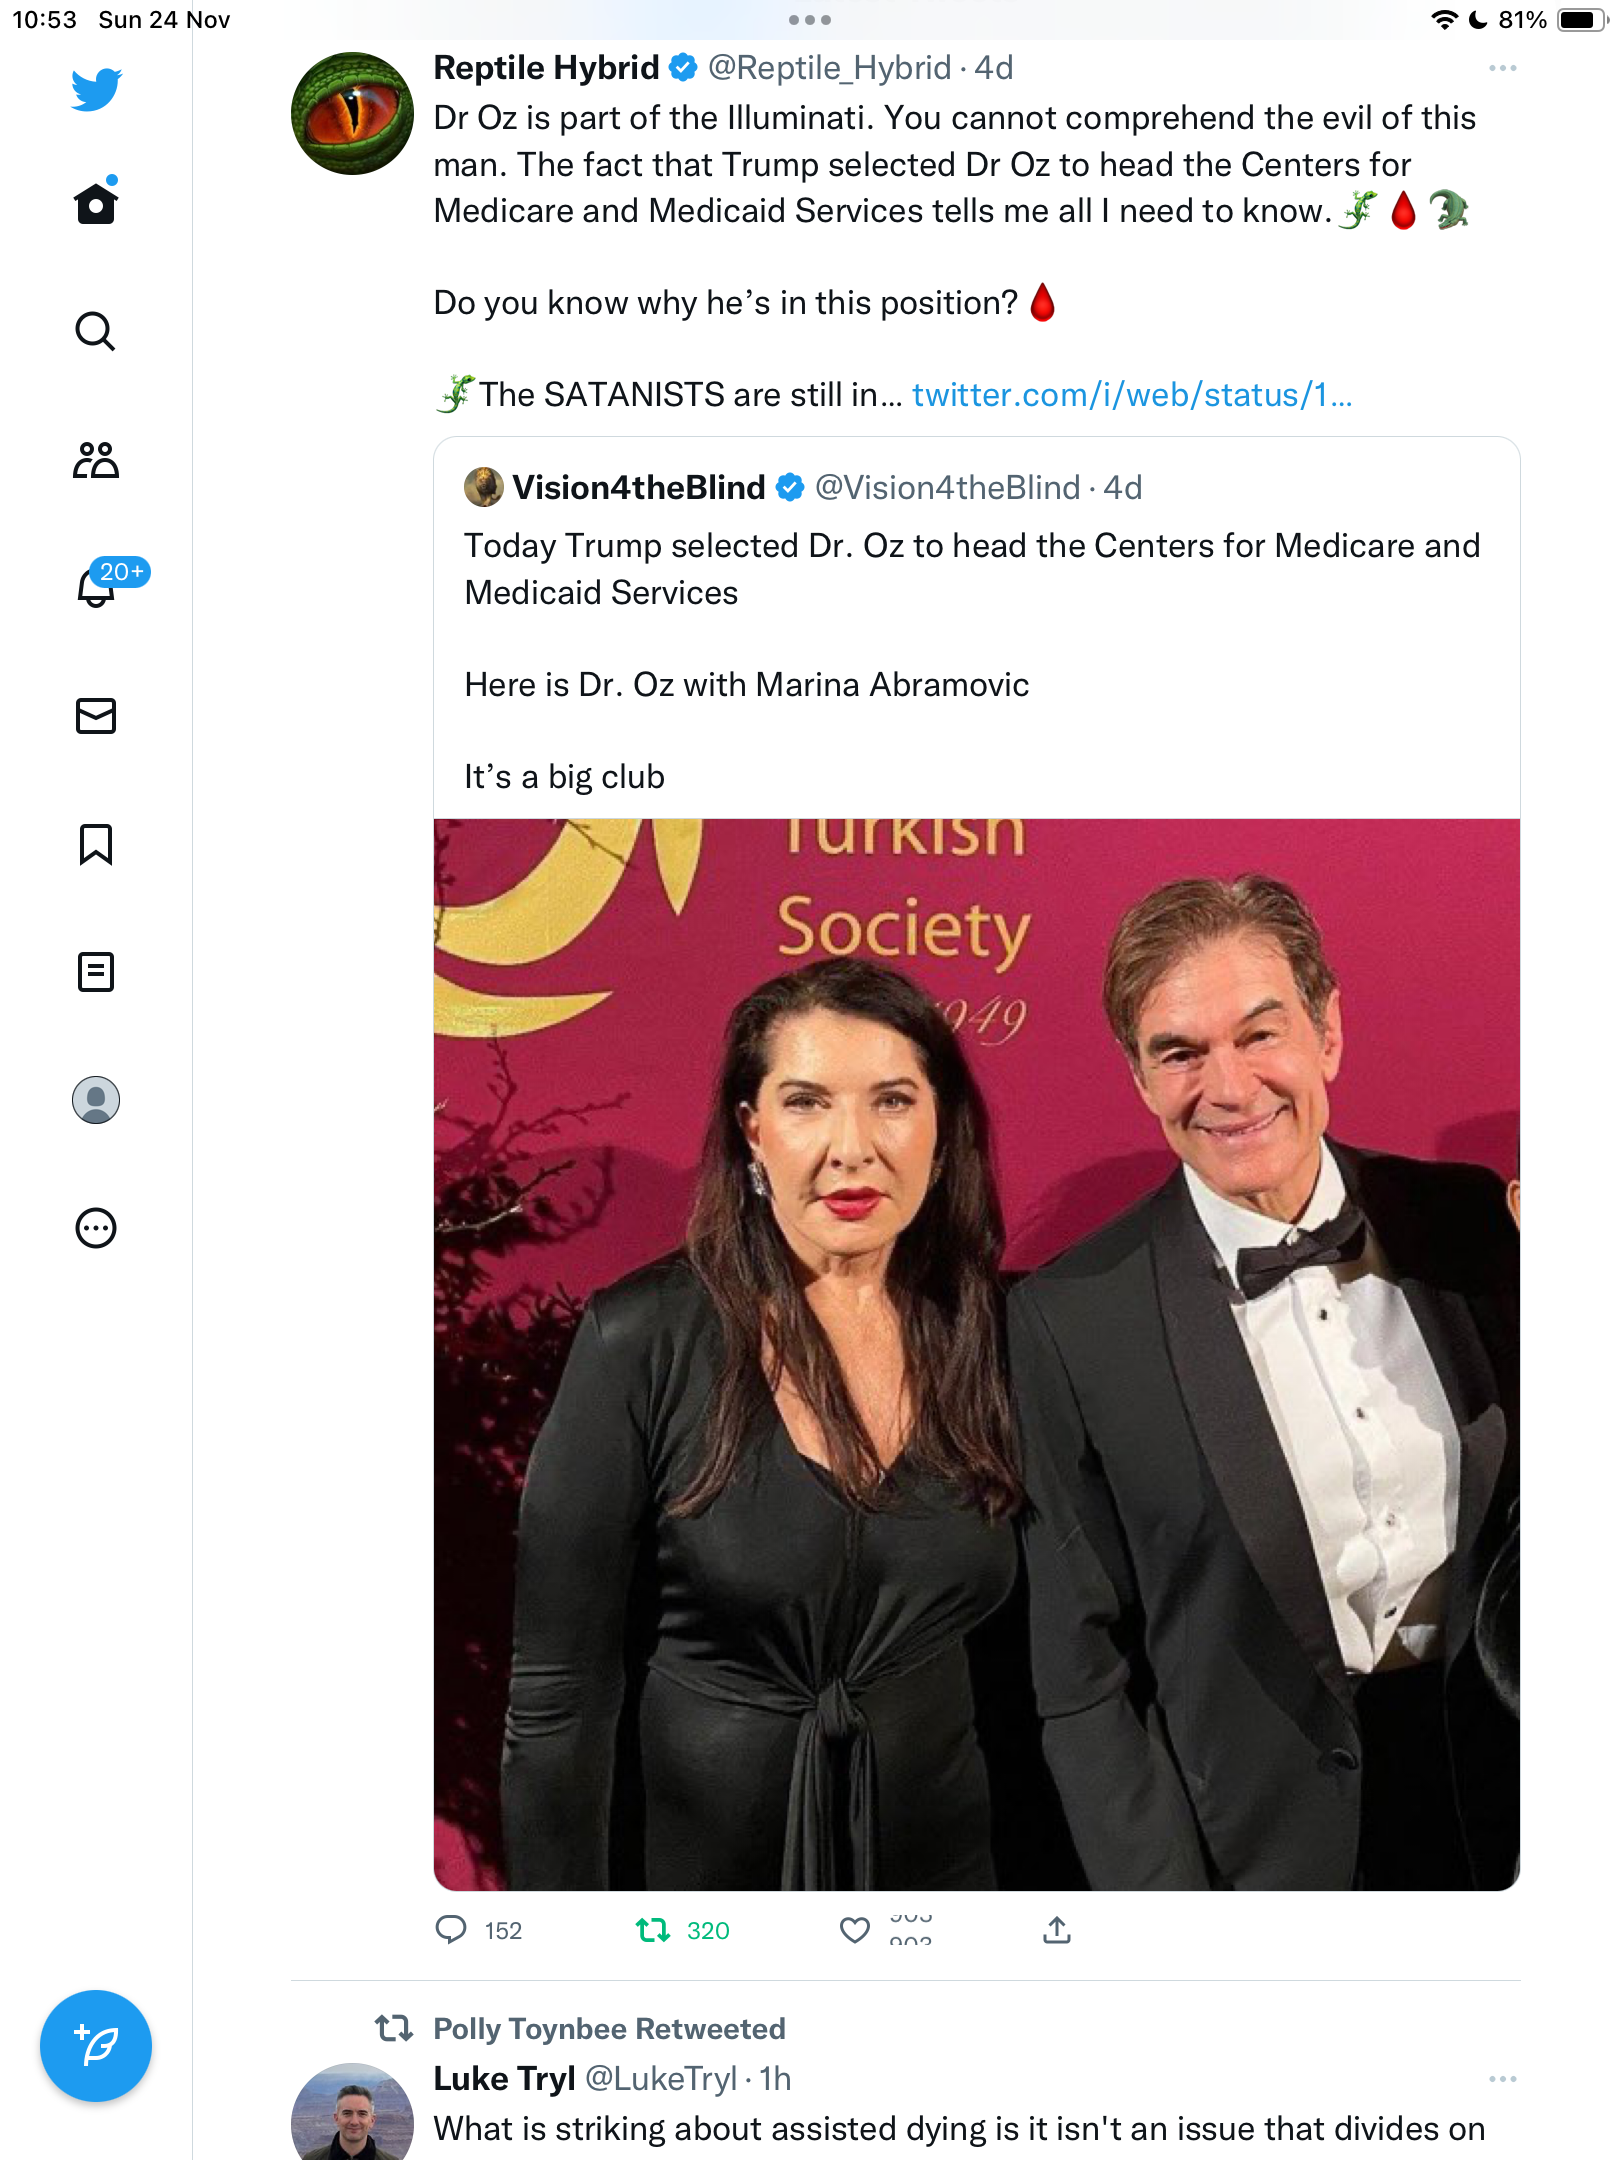The width and height of the screenshot is (1620, 2160).
Task: Reply to tweet with 152 comments
Action: (x=479, y=1930)
